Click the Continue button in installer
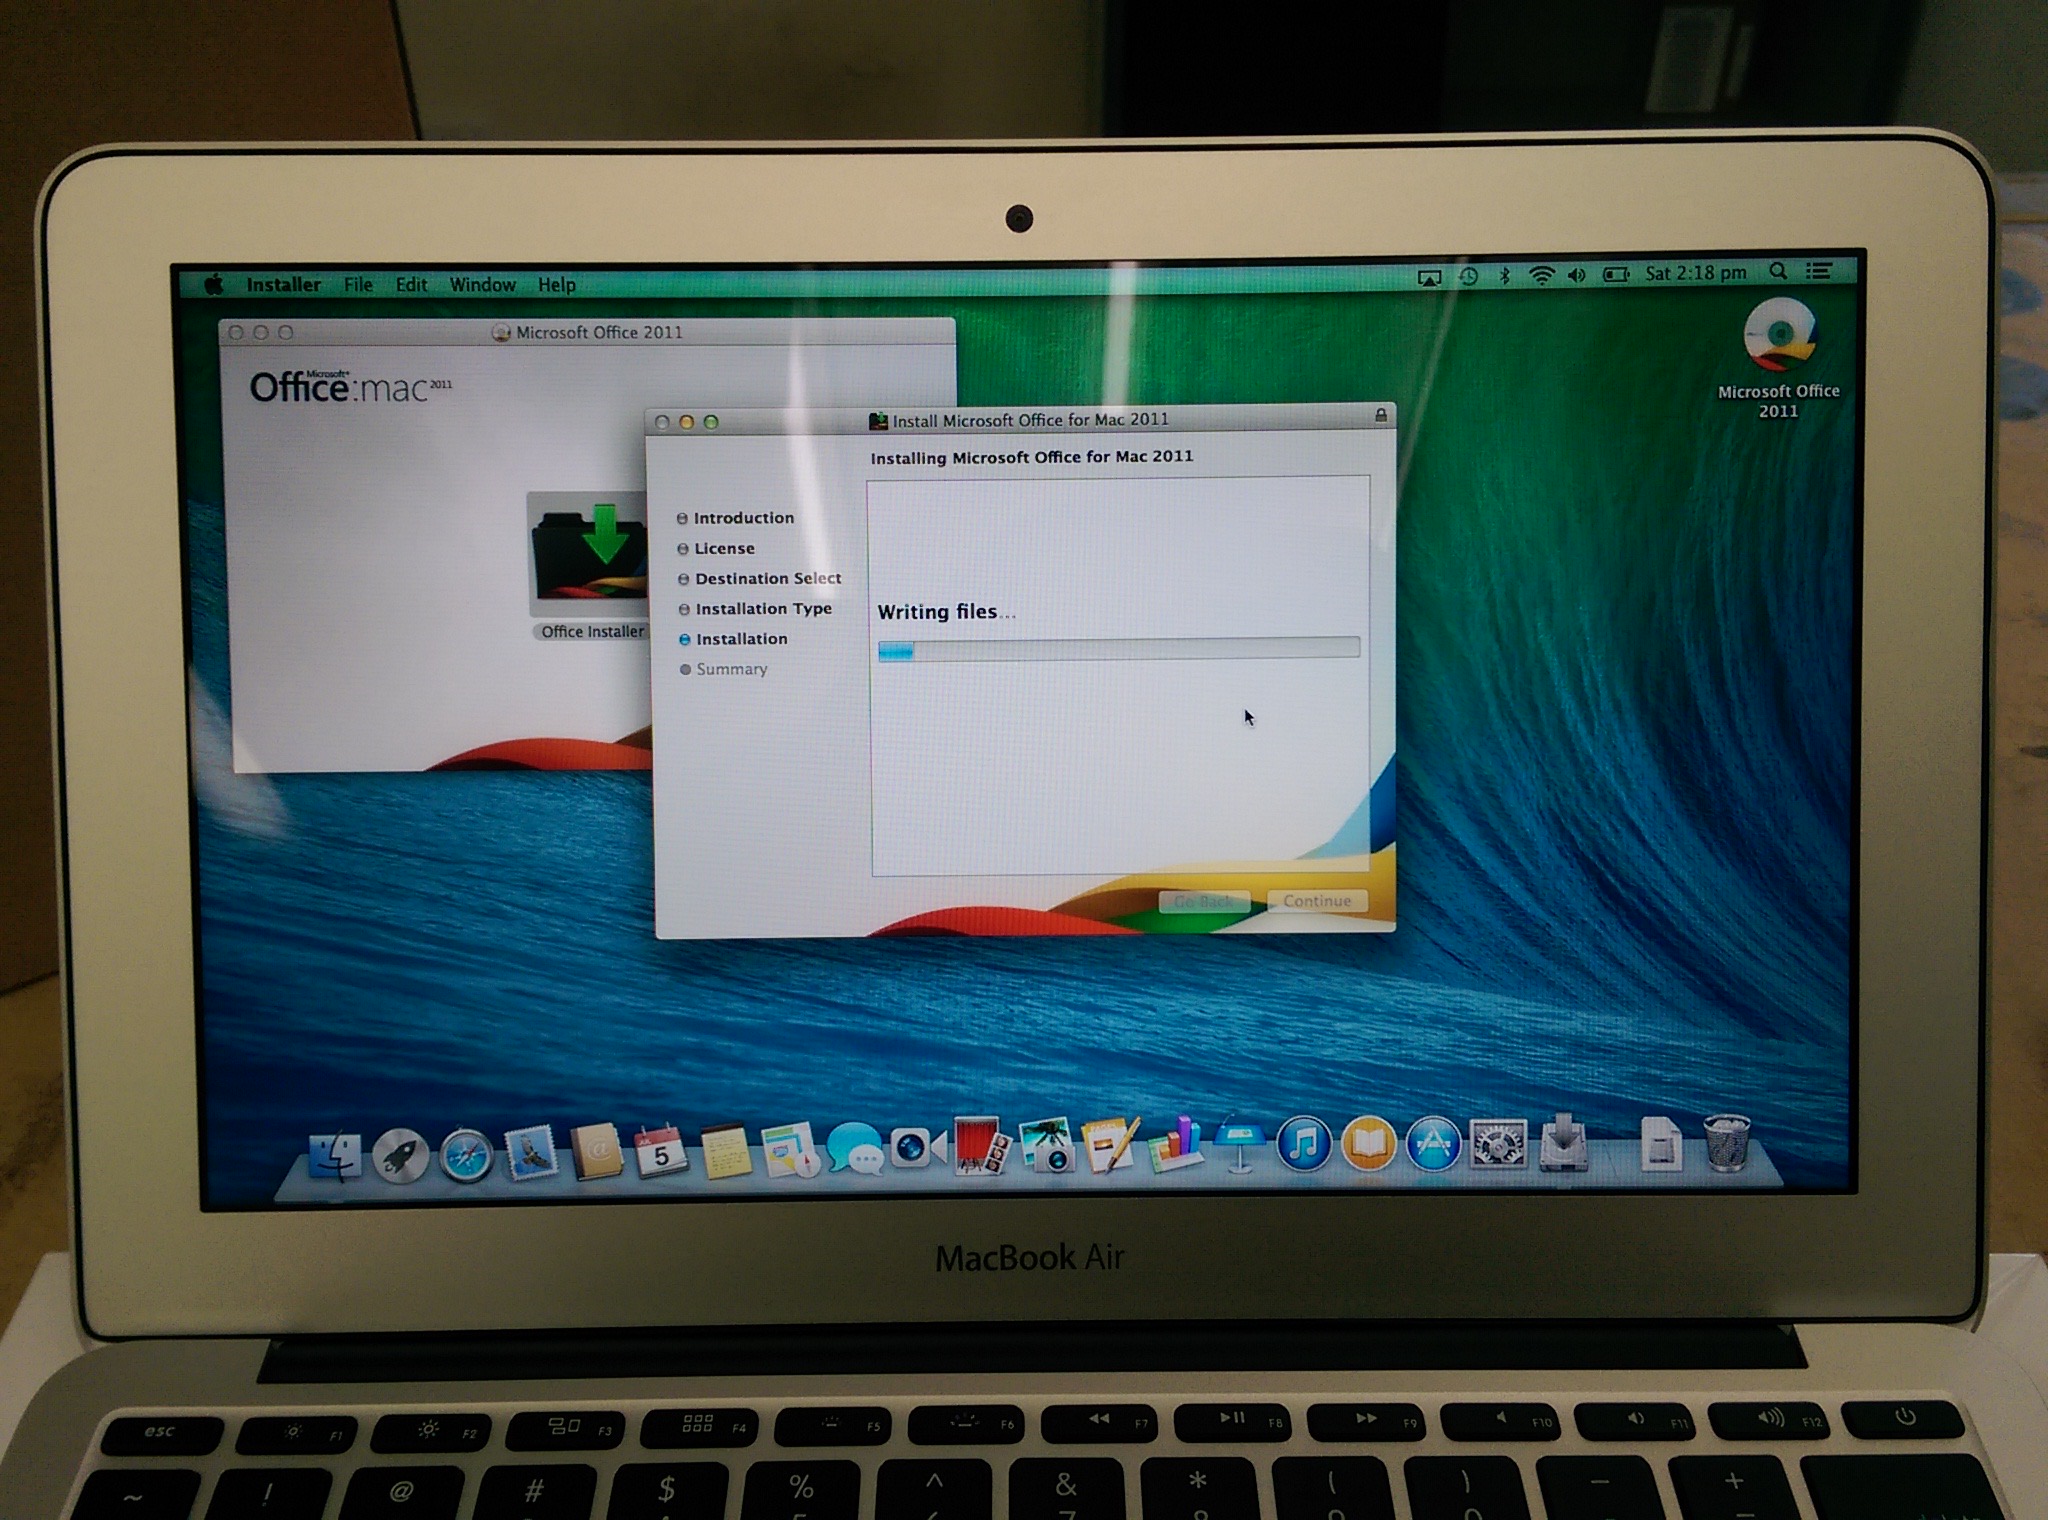Image resolution: width=2048 pixels, height=1520 pixels. (x=1316, y=901)
